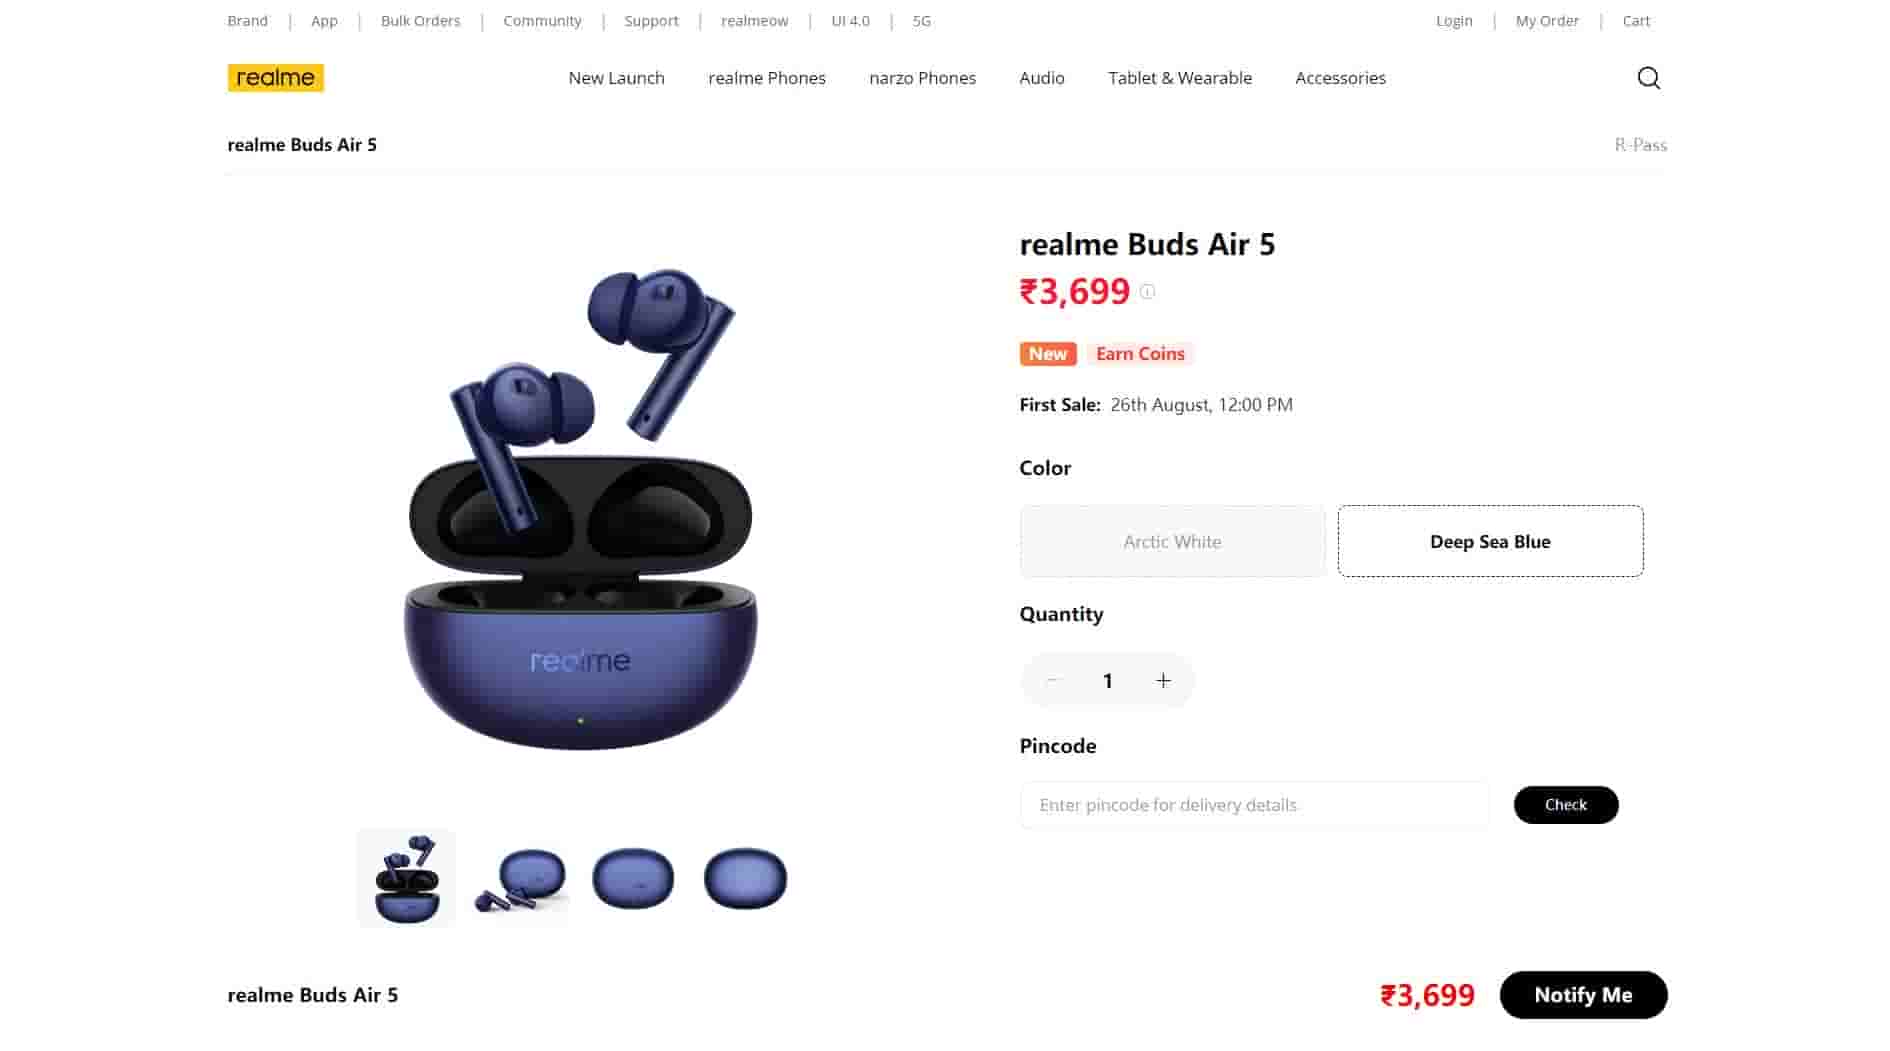Select the Deep Sea Blue color option
Image resolution: width=1890 pixels, height=1051 pixels.
coord(1490,541)
